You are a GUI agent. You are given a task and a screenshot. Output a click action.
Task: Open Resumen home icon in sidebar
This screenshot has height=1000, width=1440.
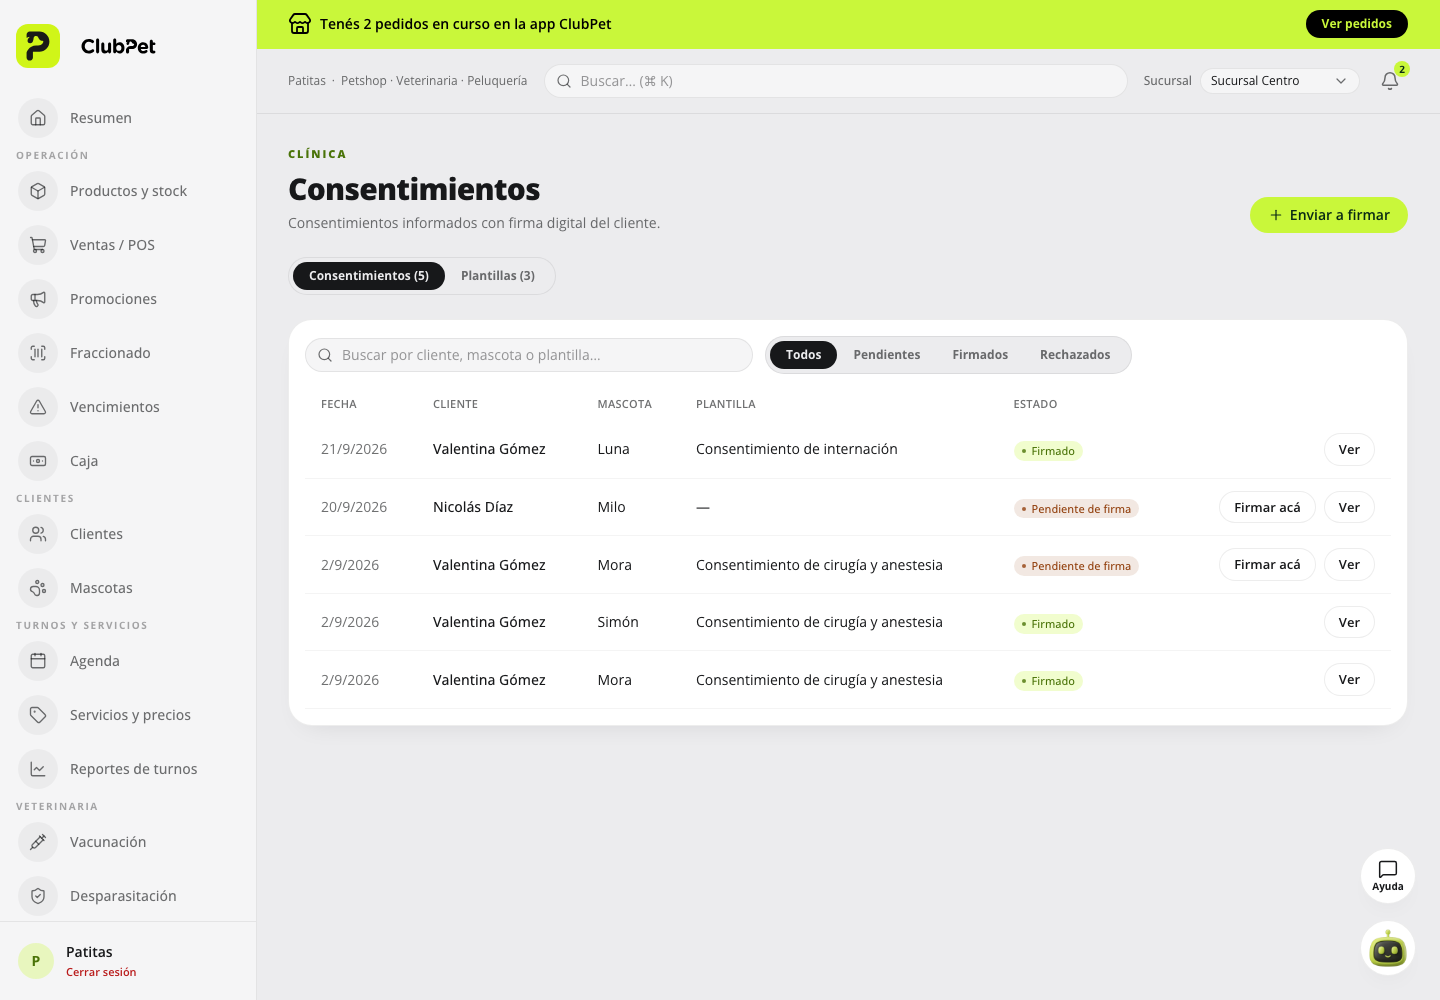pos(38,118)
